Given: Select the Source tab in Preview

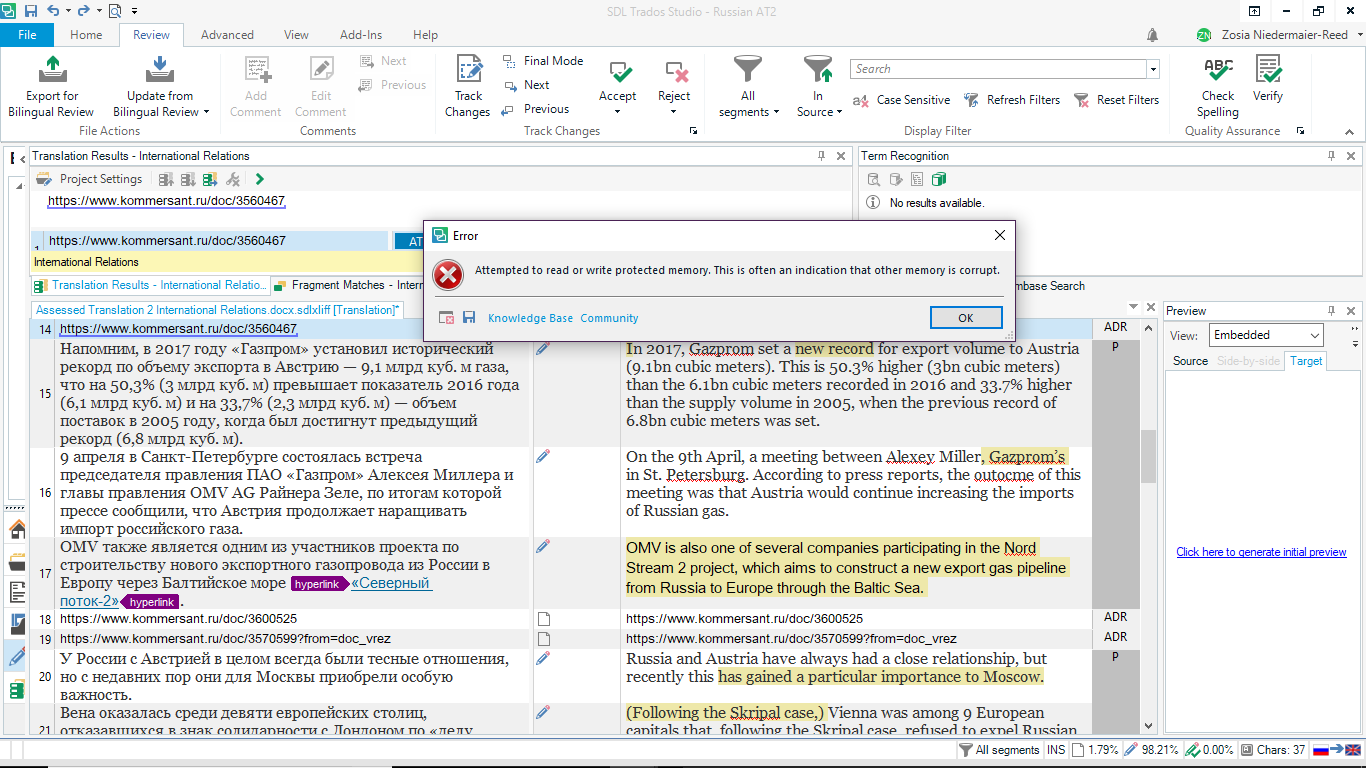Looking at the screenshot, I should pos(1190,361).
